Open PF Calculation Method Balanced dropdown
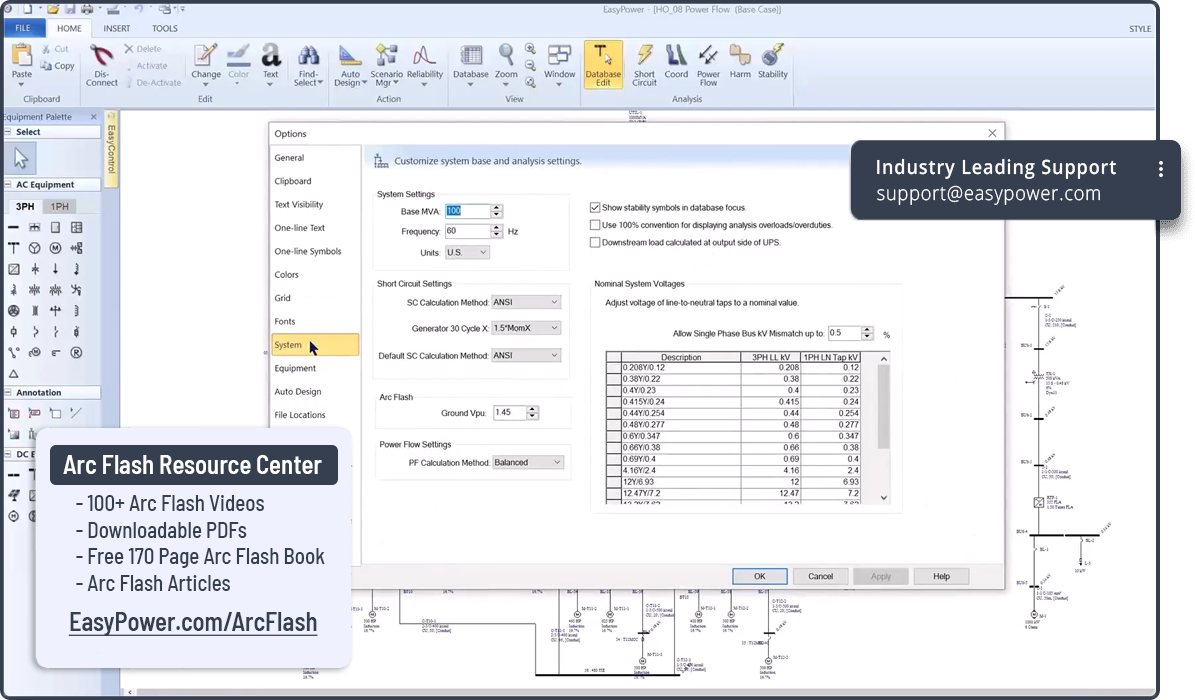Viewport: 1195px width, 700px height. coord(528,462)
